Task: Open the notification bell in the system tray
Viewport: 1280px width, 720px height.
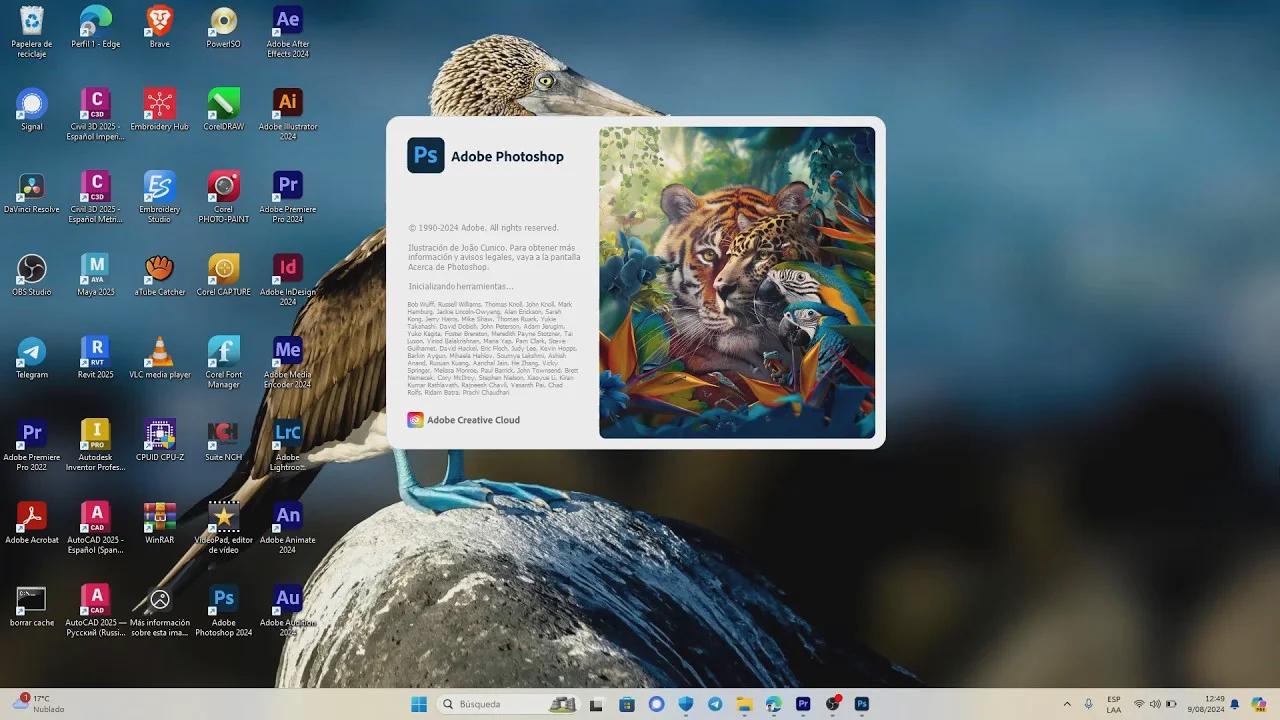Action: (1233, 704)
